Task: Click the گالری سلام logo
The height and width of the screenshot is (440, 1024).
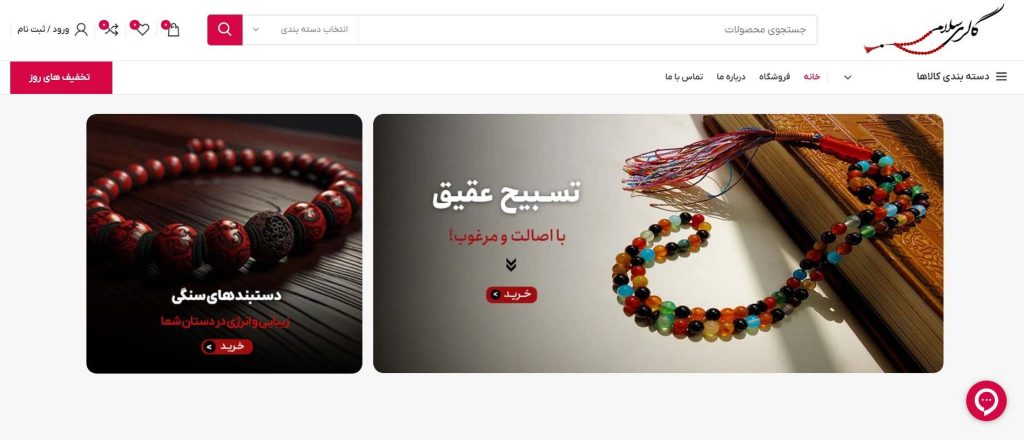Action: 934,29
